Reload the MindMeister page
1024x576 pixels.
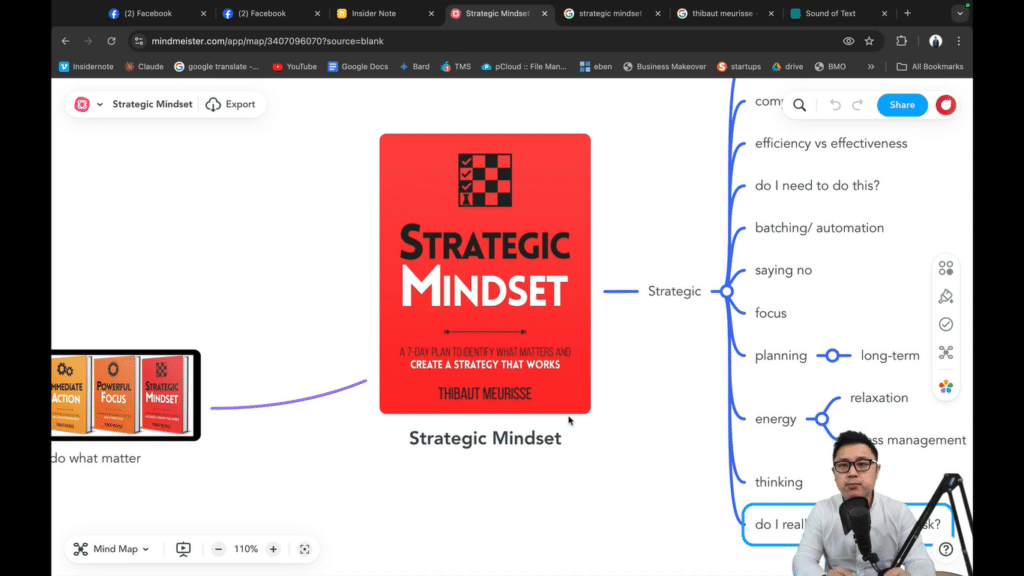click(112, 41)
